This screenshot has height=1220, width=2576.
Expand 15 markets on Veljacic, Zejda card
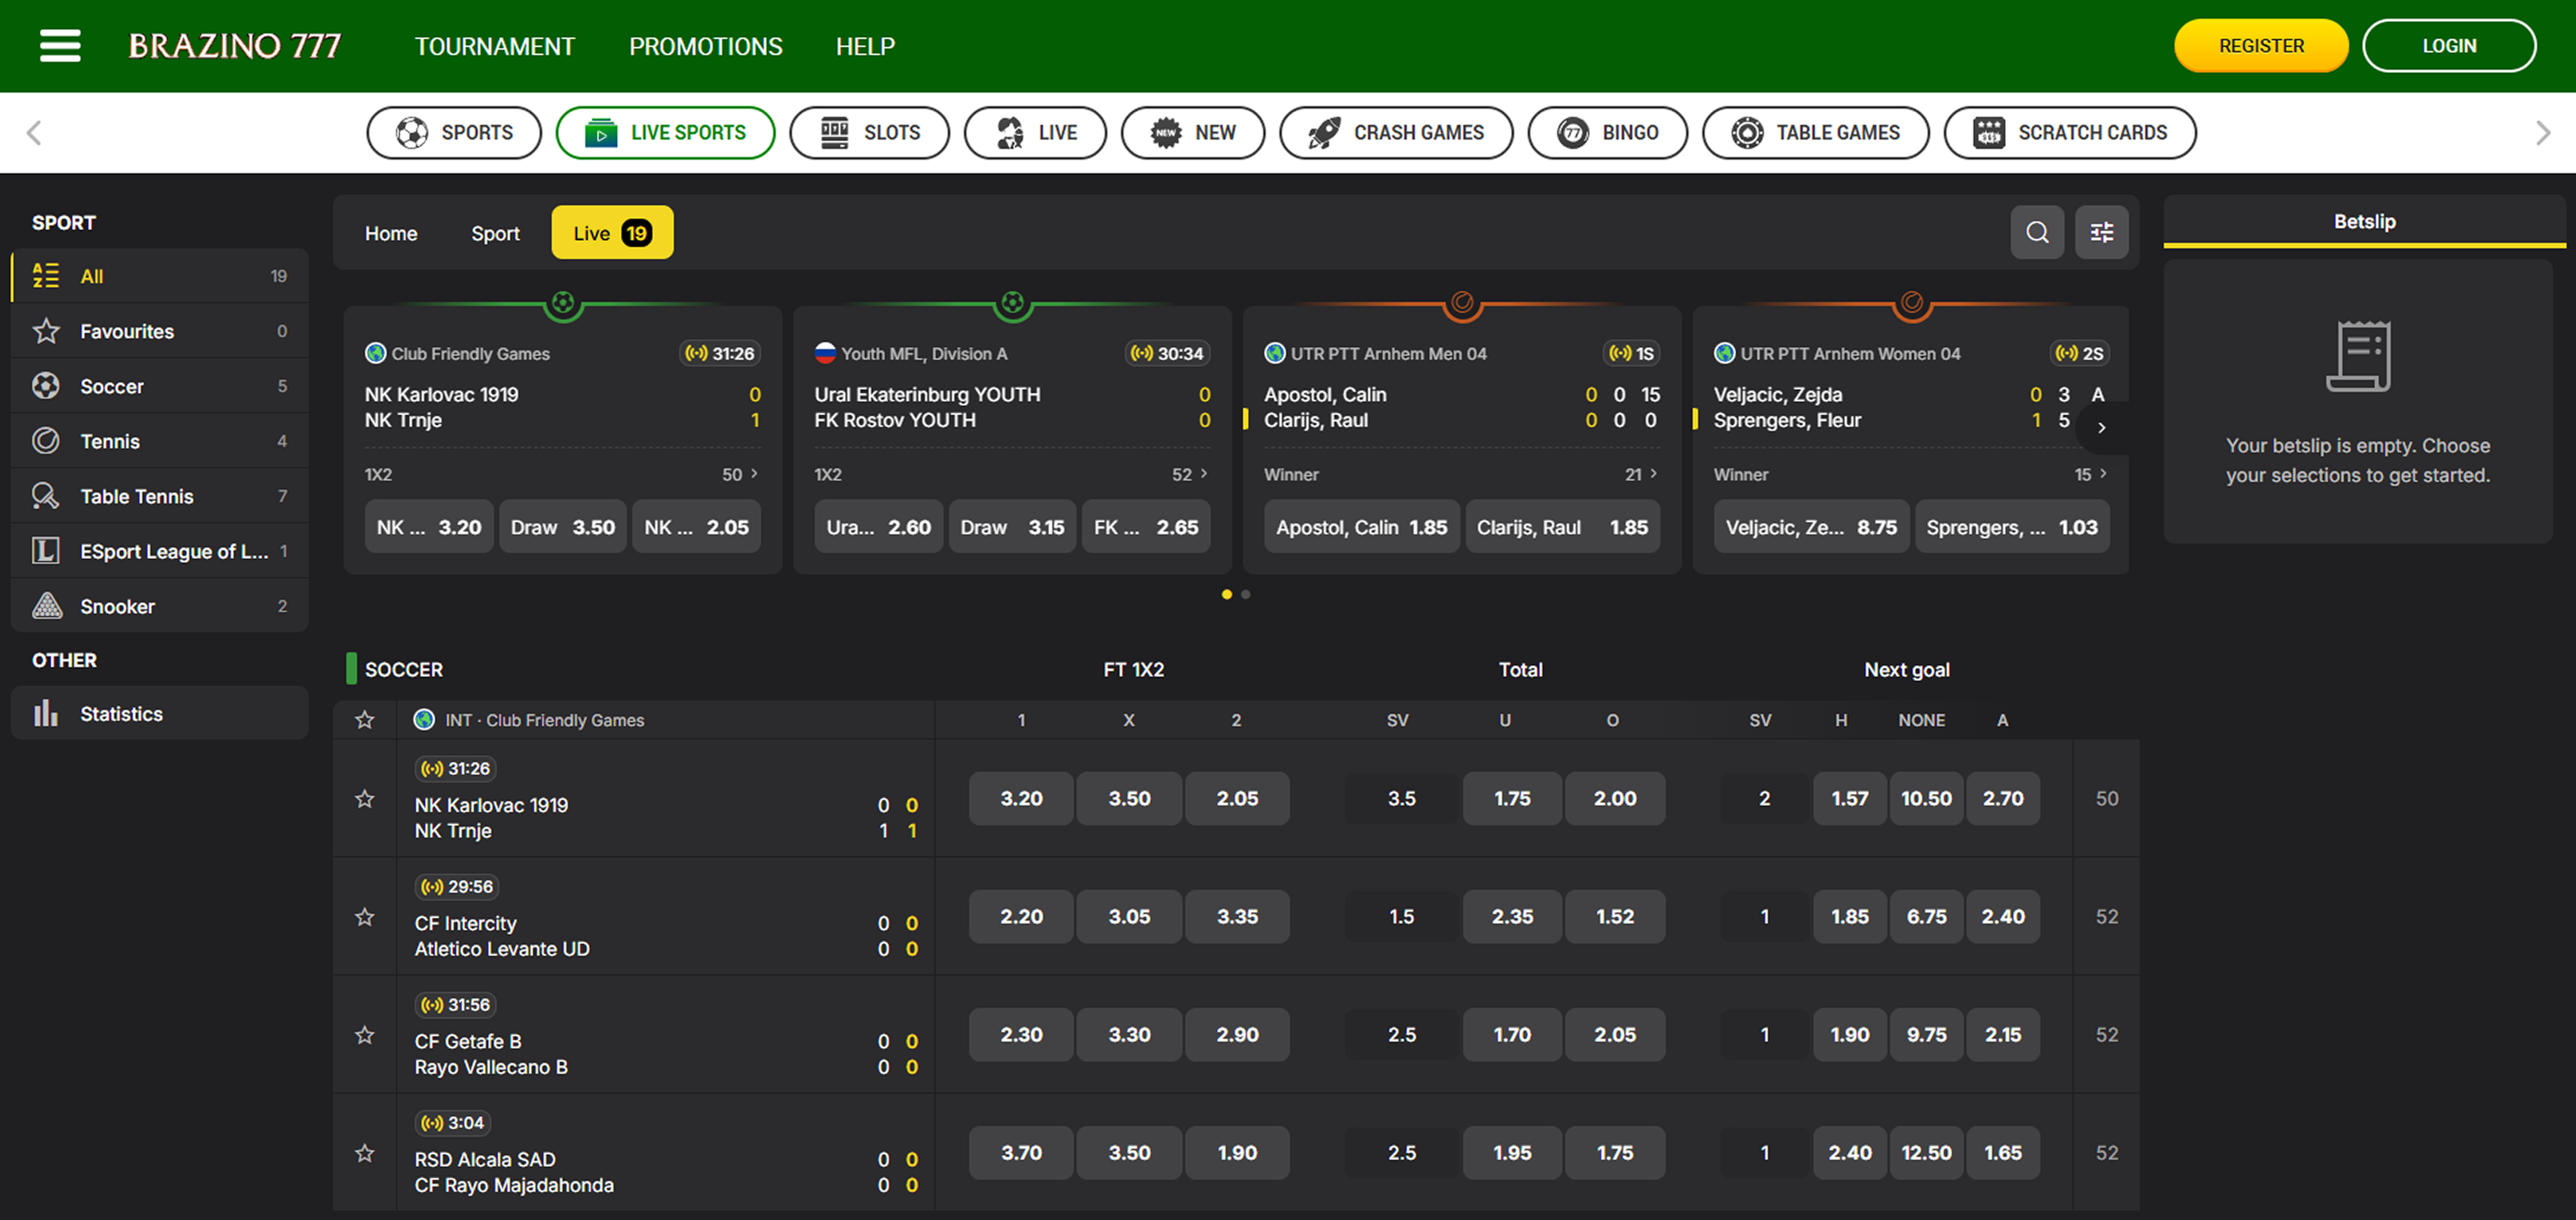2091,474
